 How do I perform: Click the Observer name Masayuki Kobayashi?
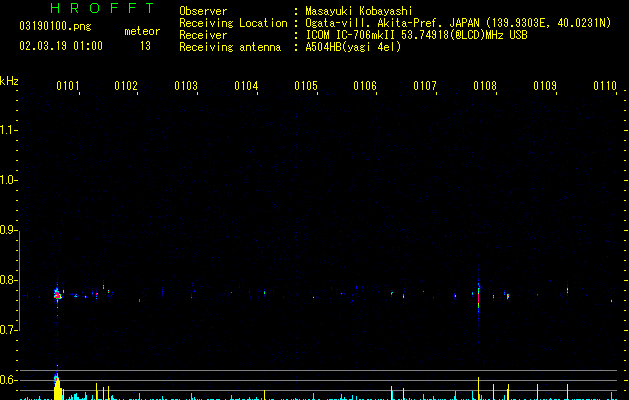coord(359,11)
